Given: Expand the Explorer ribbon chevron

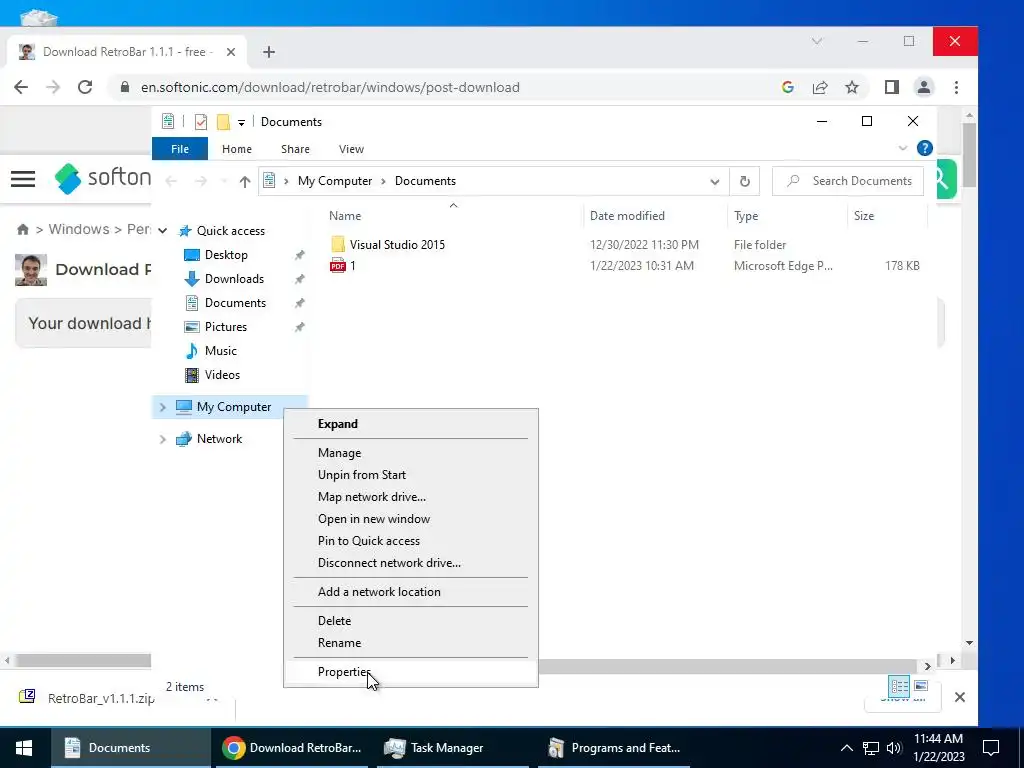Looking at the screenshot, I should pos(903,148).
